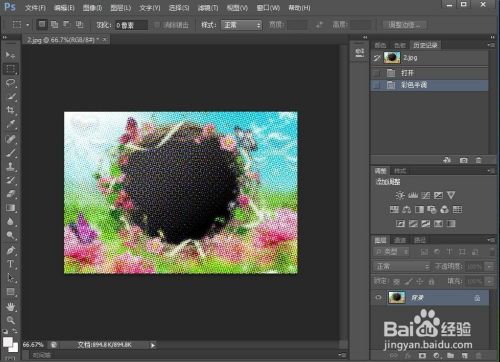
Task: Open the 窗口(W) Window menu
Action: point(268,8)
